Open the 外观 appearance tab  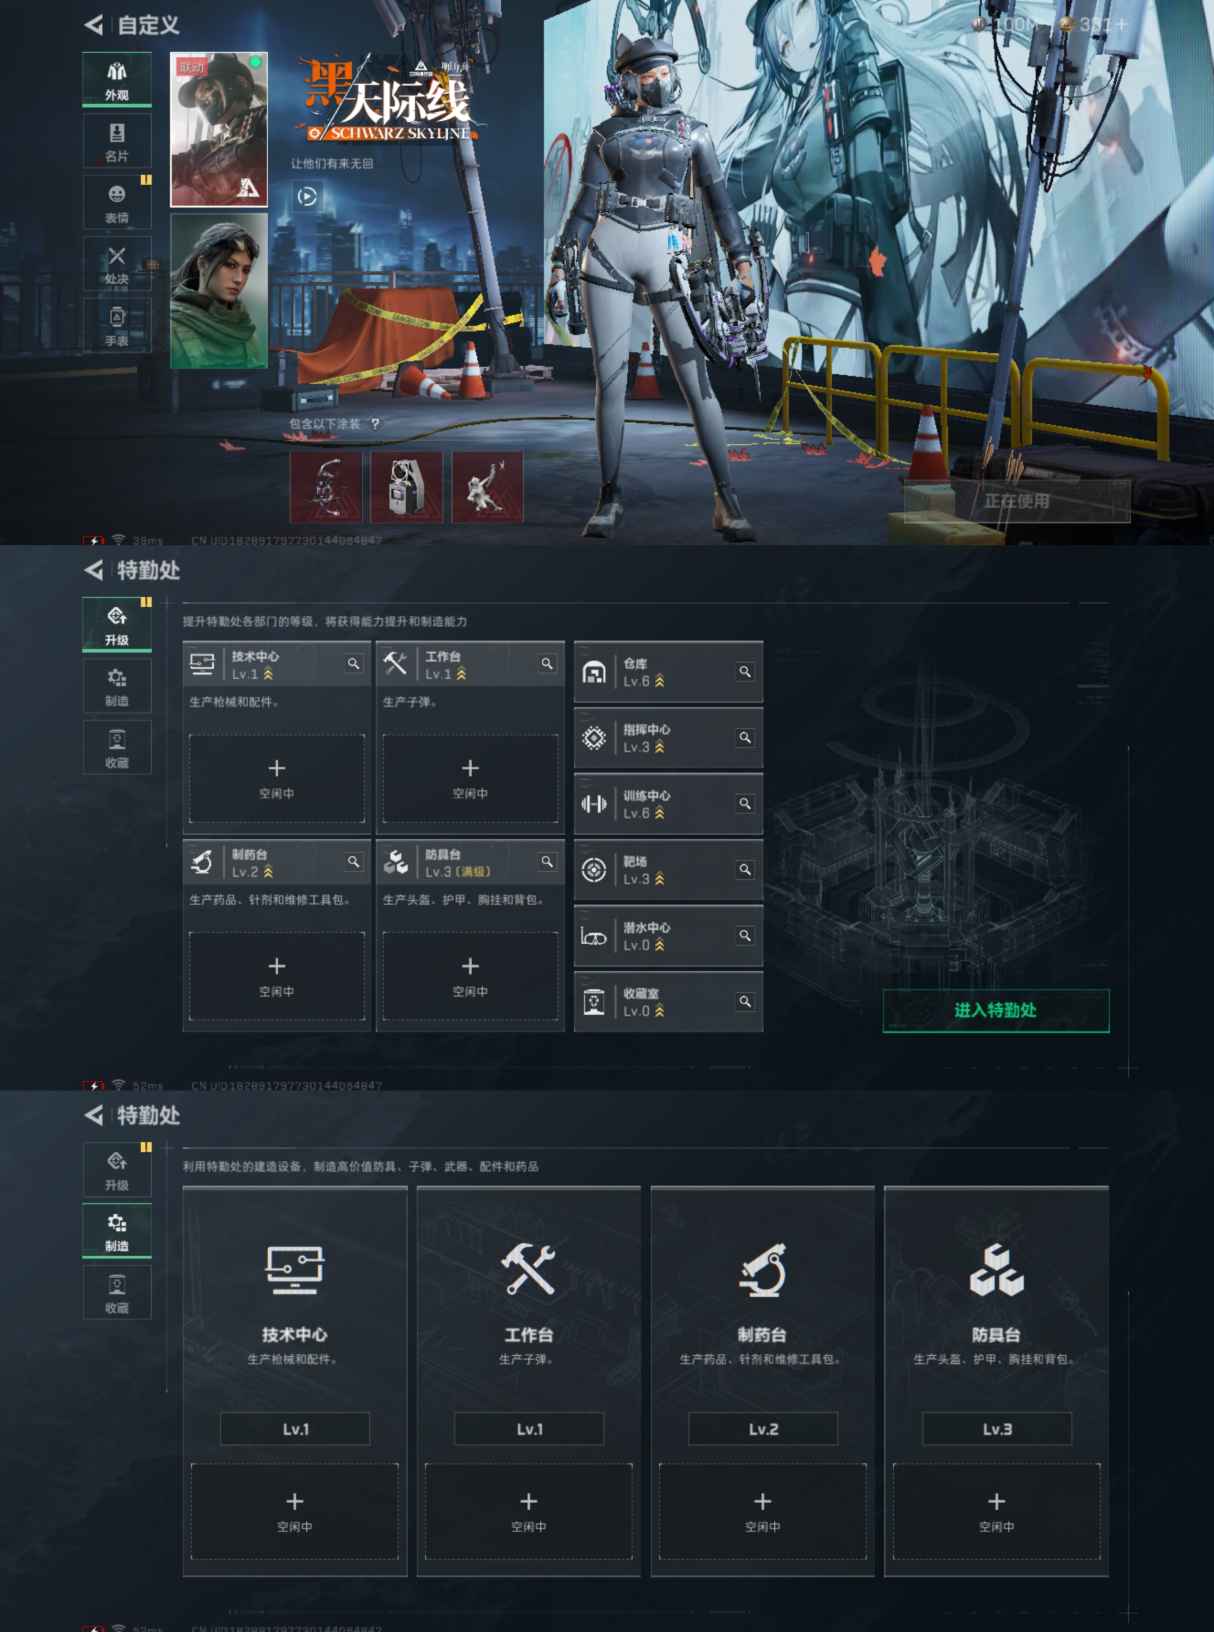117,80
